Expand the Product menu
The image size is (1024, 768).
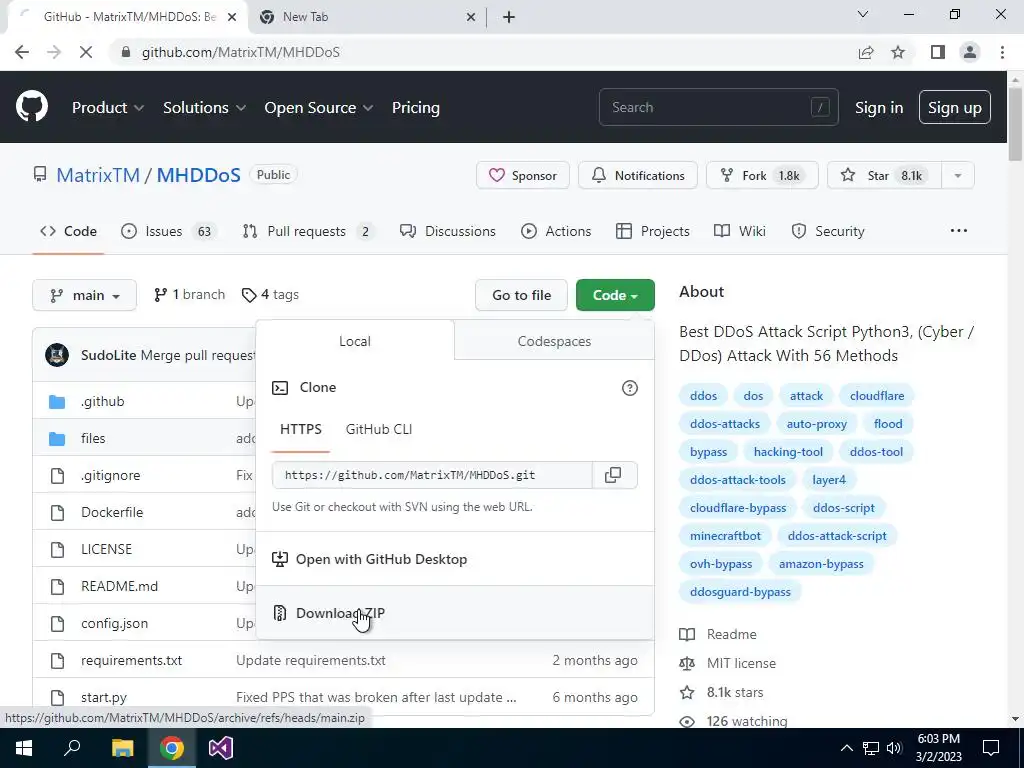click(108, 108)
